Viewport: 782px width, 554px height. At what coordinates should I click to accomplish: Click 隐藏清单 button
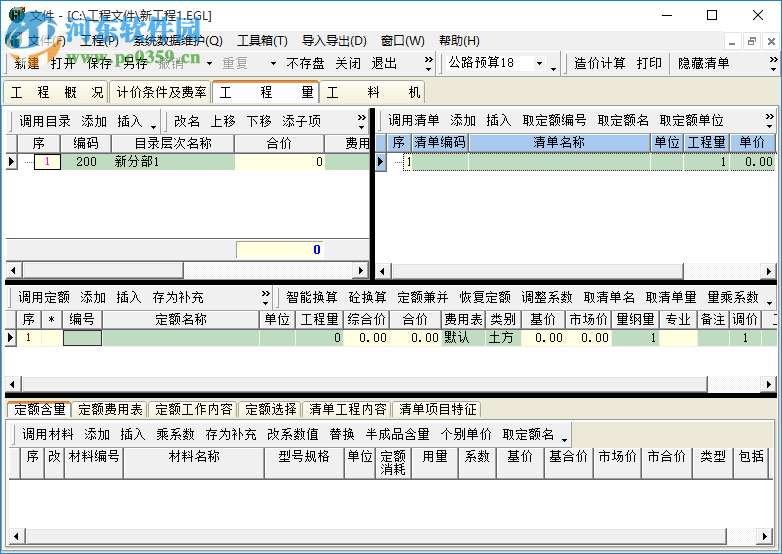703,63
